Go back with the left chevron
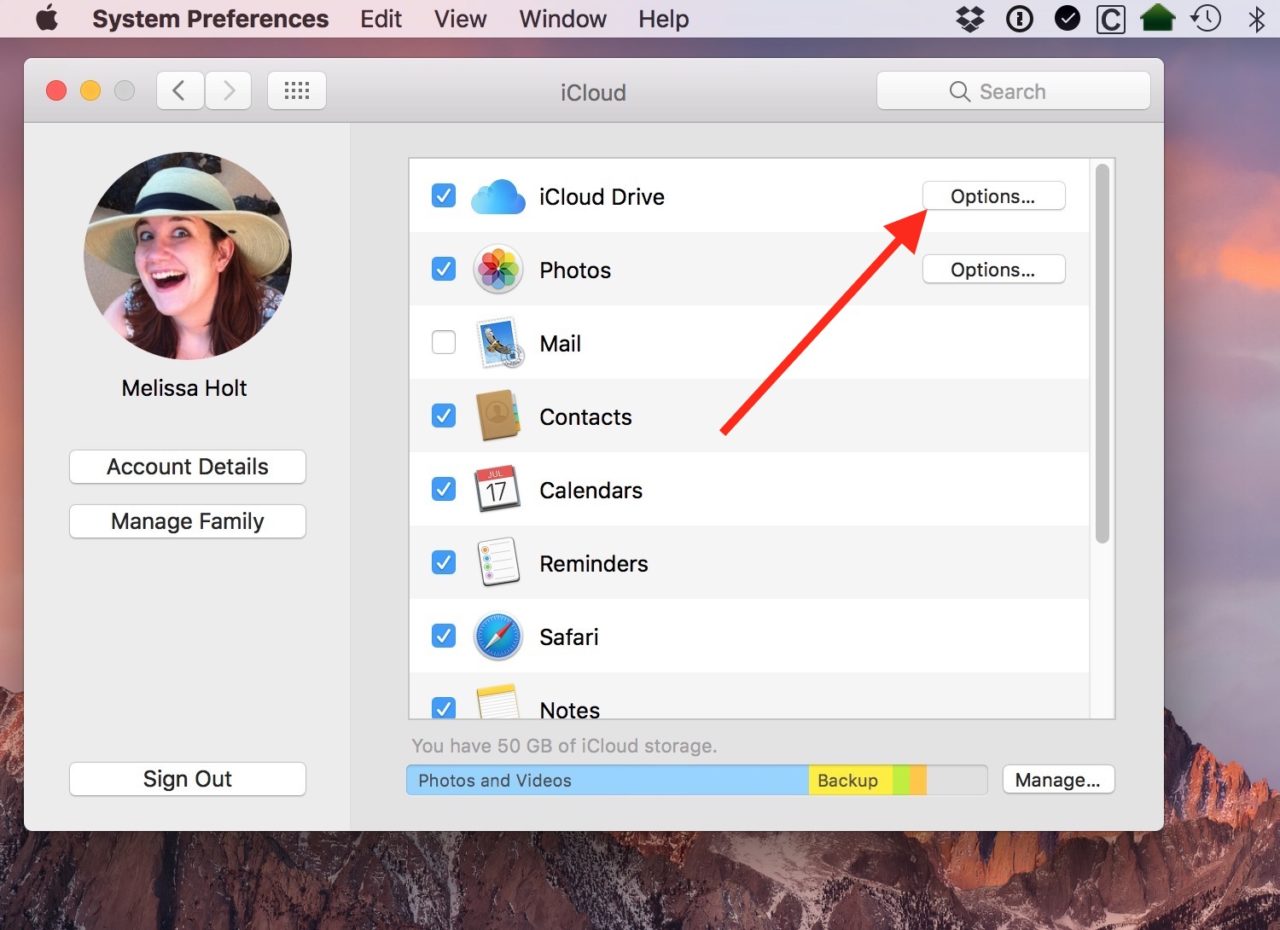This screenshot has width=1280, height=930. tap(180, 91)
